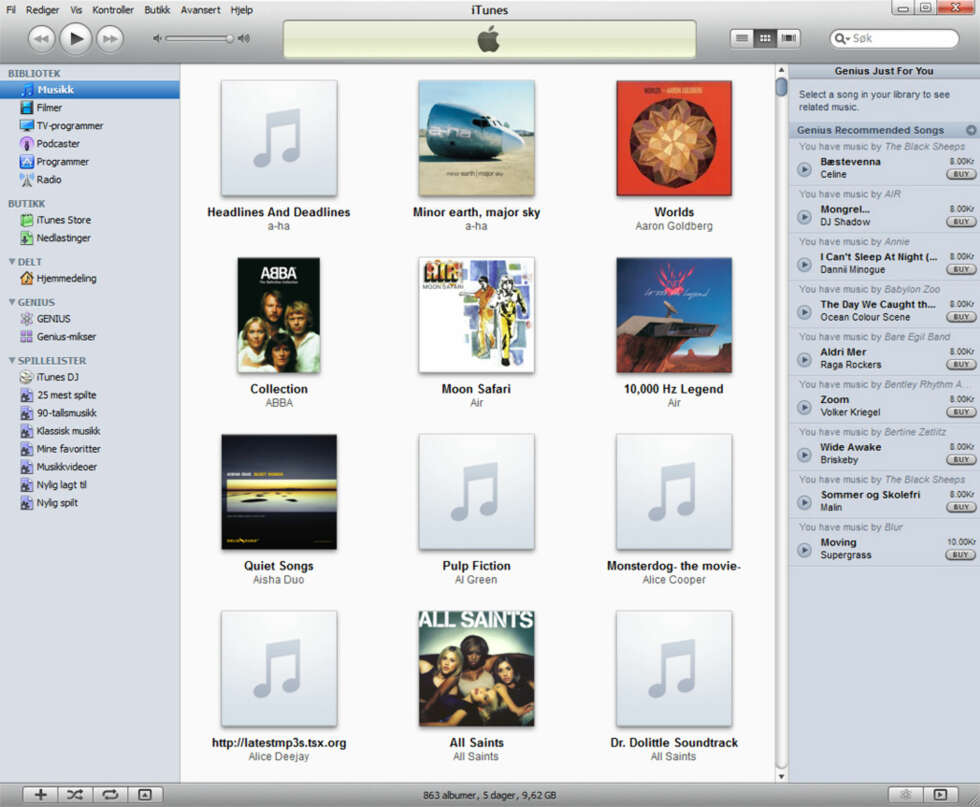Collapse the GENIUS section
Screen dimensions: 980x807
[12, 302]
